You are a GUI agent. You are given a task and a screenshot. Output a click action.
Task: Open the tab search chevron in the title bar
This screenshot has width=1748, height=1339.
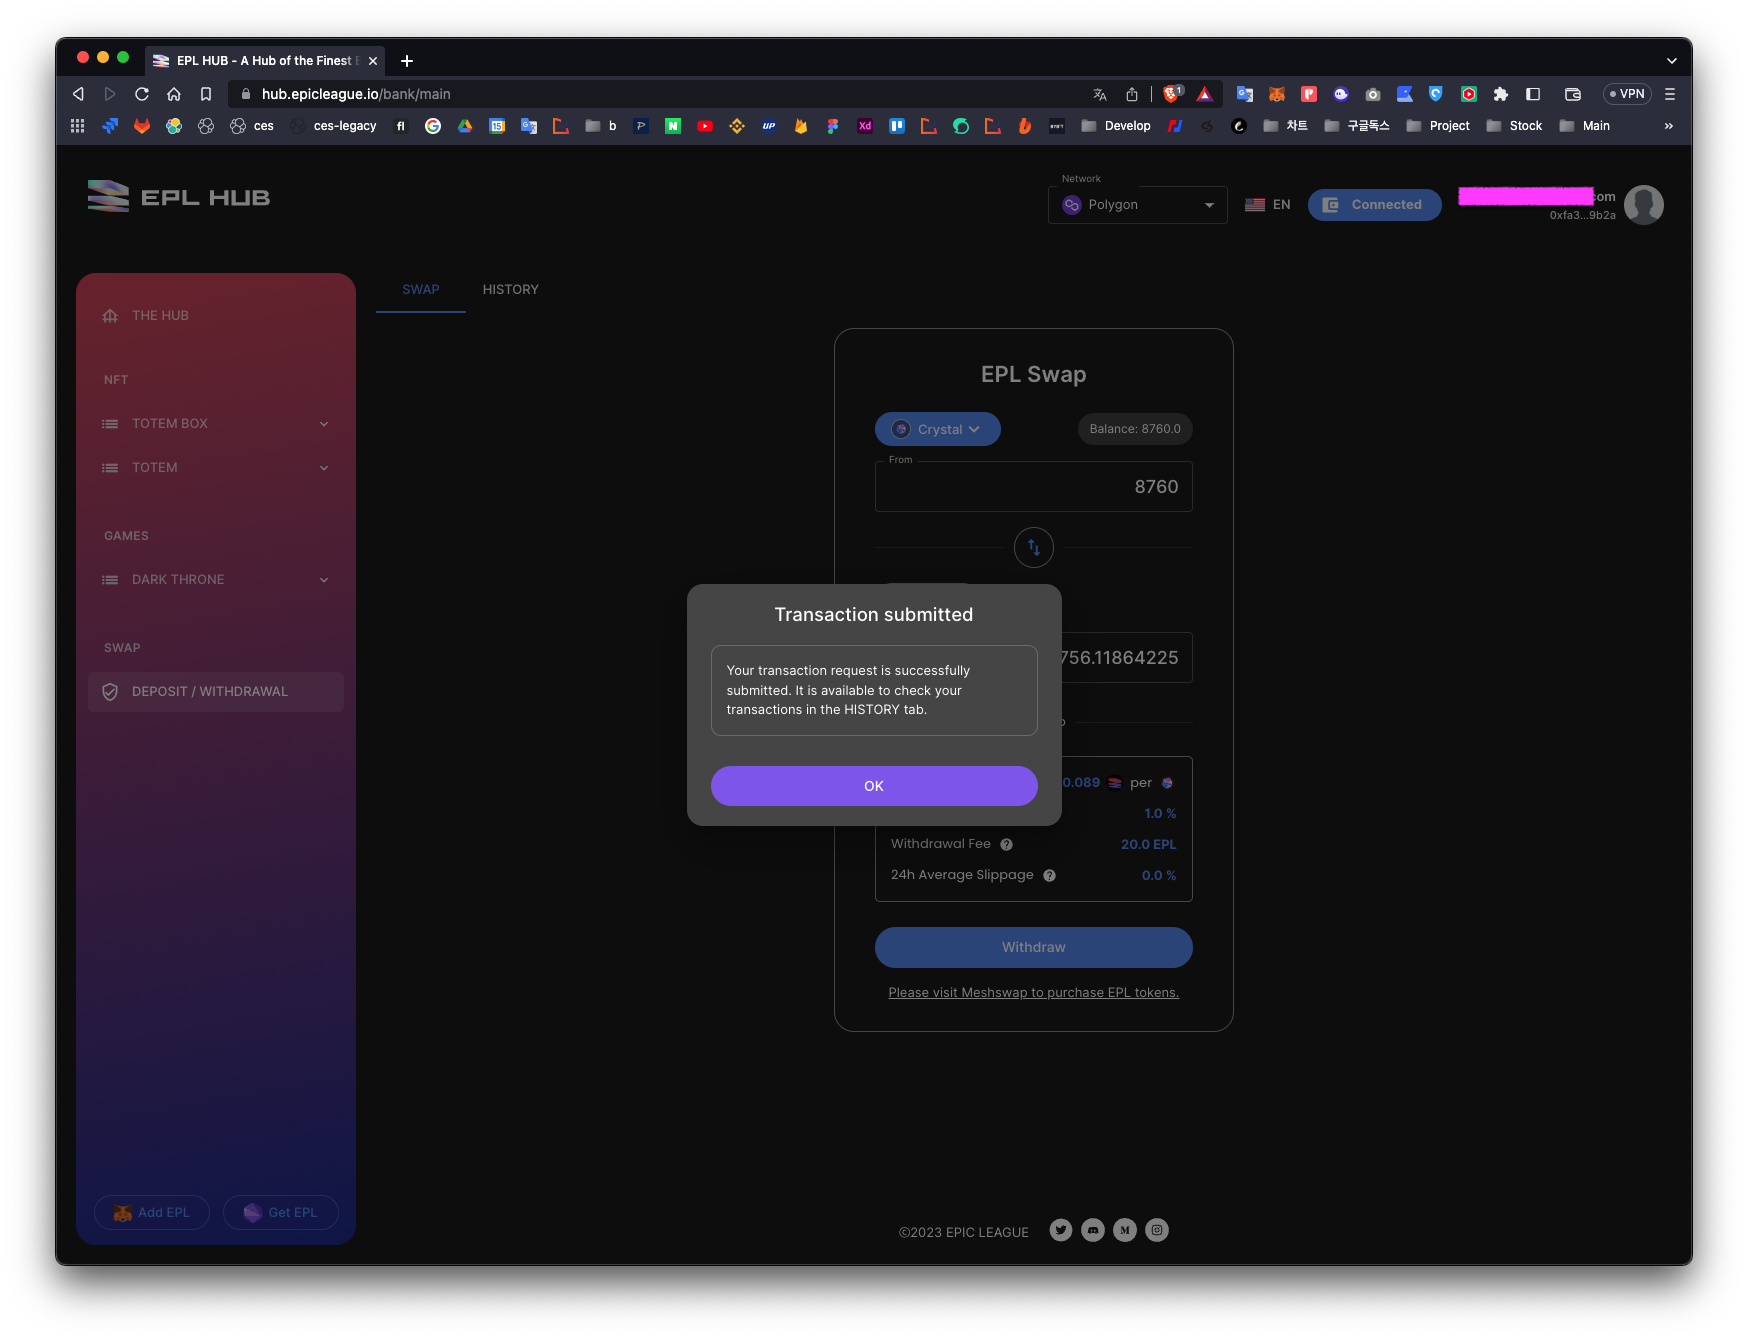click(1671, 61)
